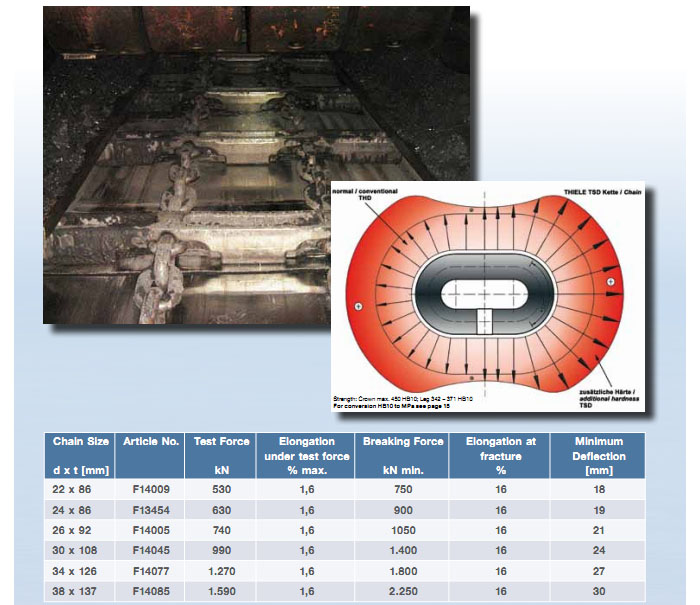Click article number F13454

pos(149,510)
